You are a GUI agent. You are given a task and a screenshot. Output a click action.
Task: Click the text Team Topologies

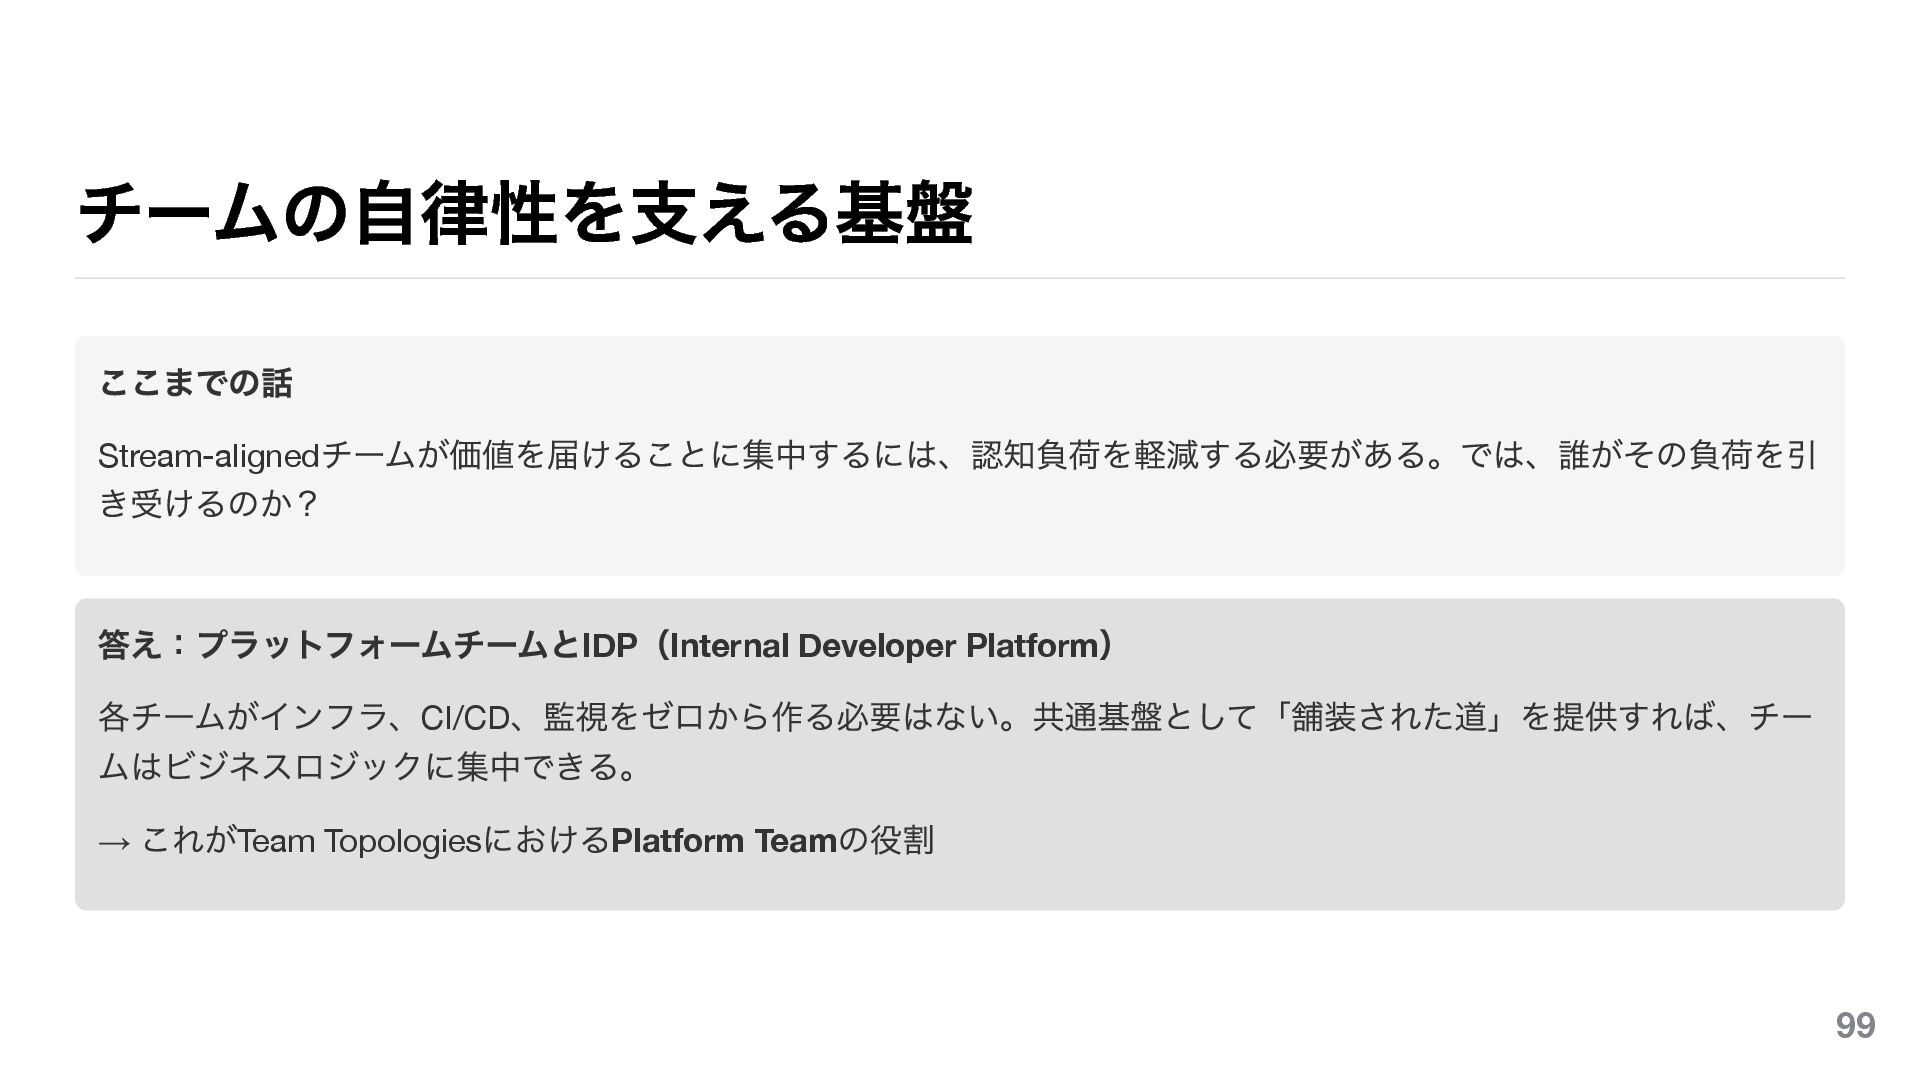[x=360, y=841]
